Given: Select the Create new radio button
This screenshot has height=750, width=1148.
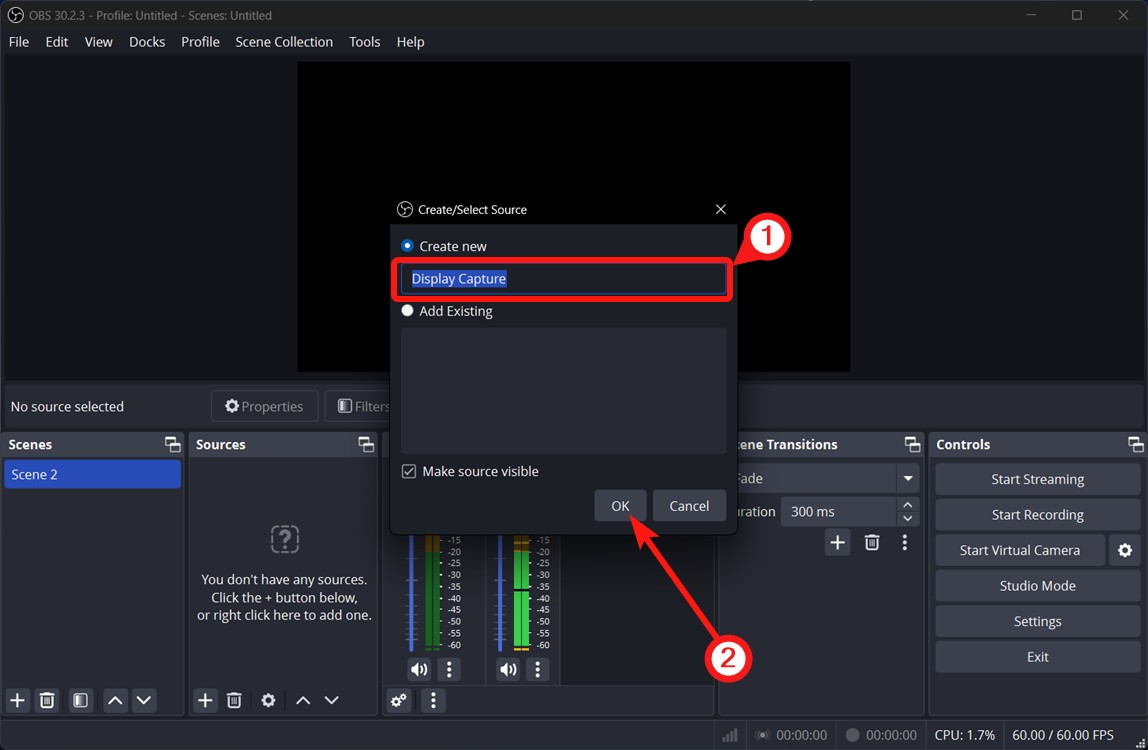Looking at the screenshot, I should tap(407, 245).
